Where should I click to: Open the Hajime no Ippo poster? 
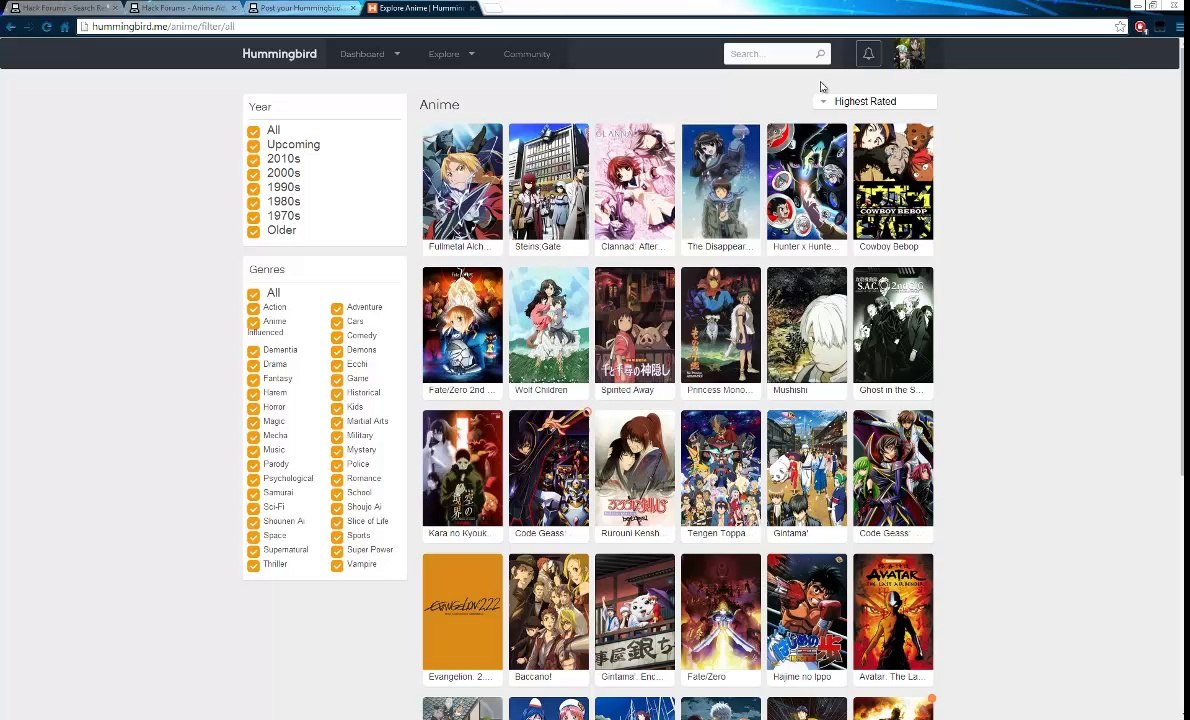click(x=807, y=612)
